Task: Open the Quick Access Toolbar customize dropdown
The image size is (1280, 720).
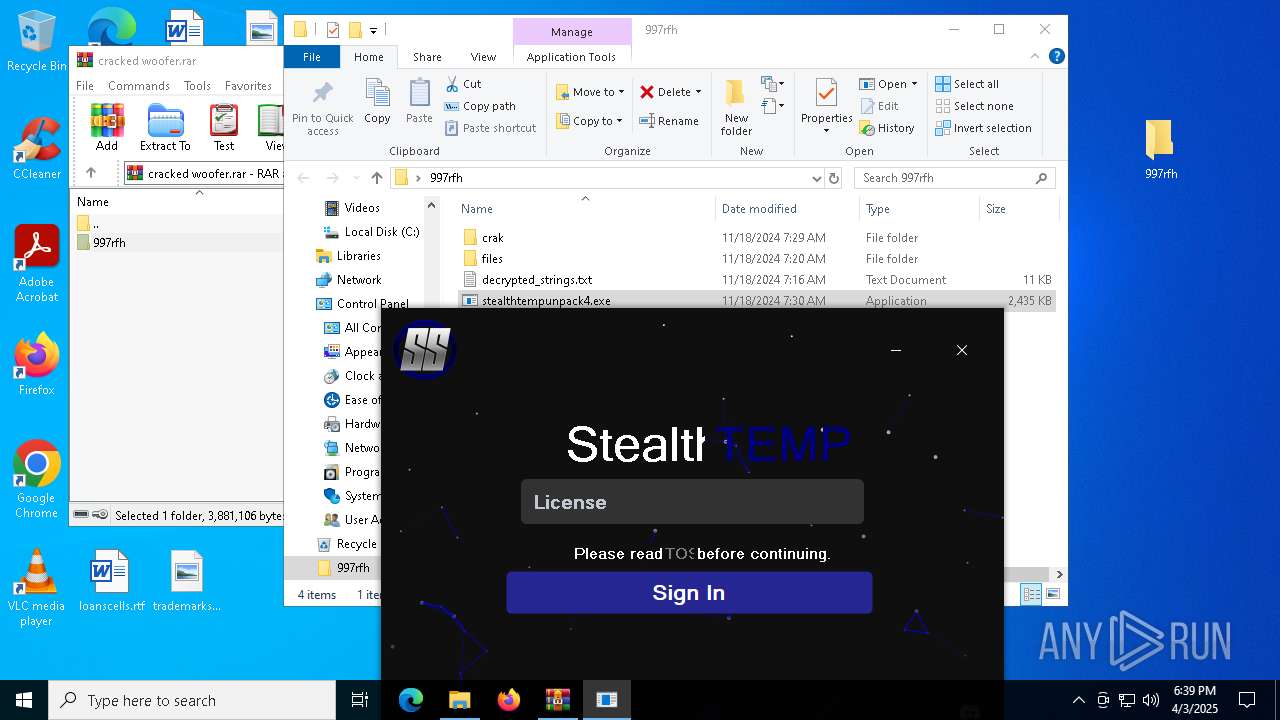Action: tap(374, 30)
